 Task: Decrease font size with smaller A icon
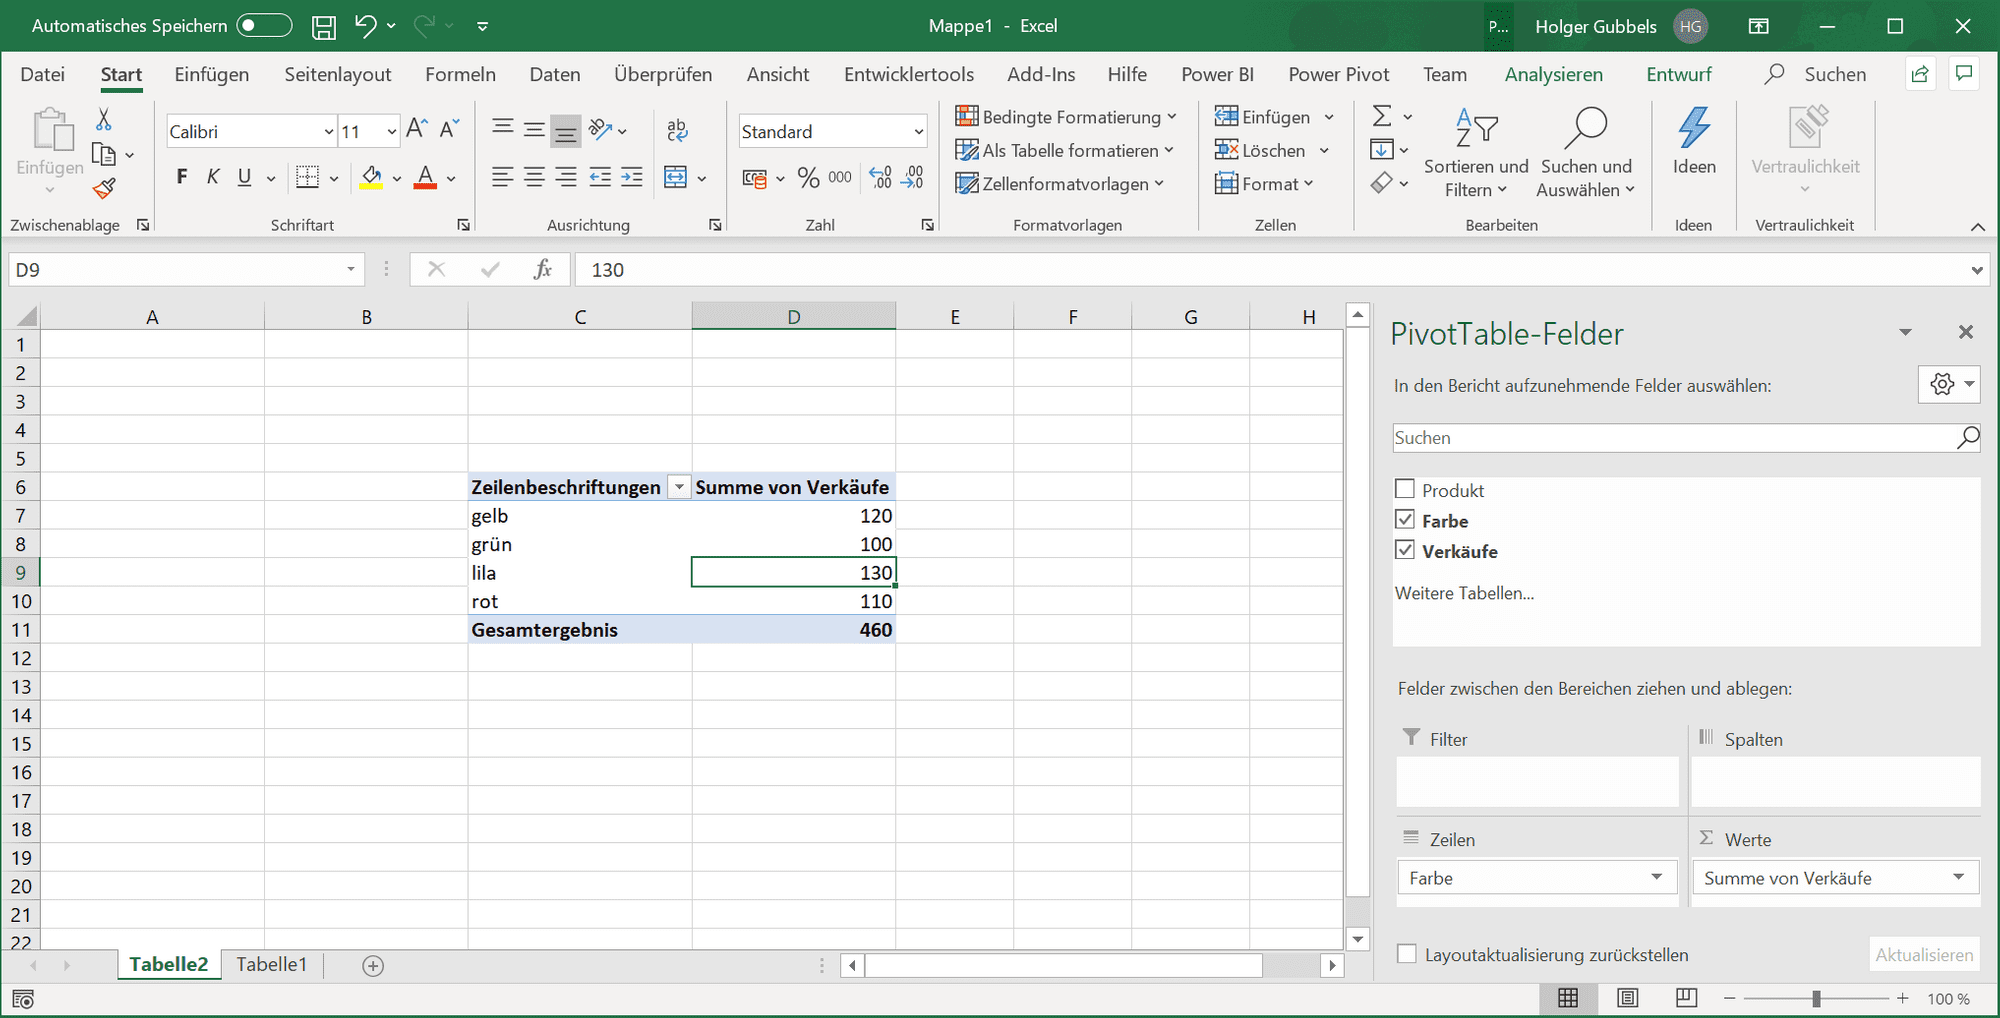coord(449,128)
